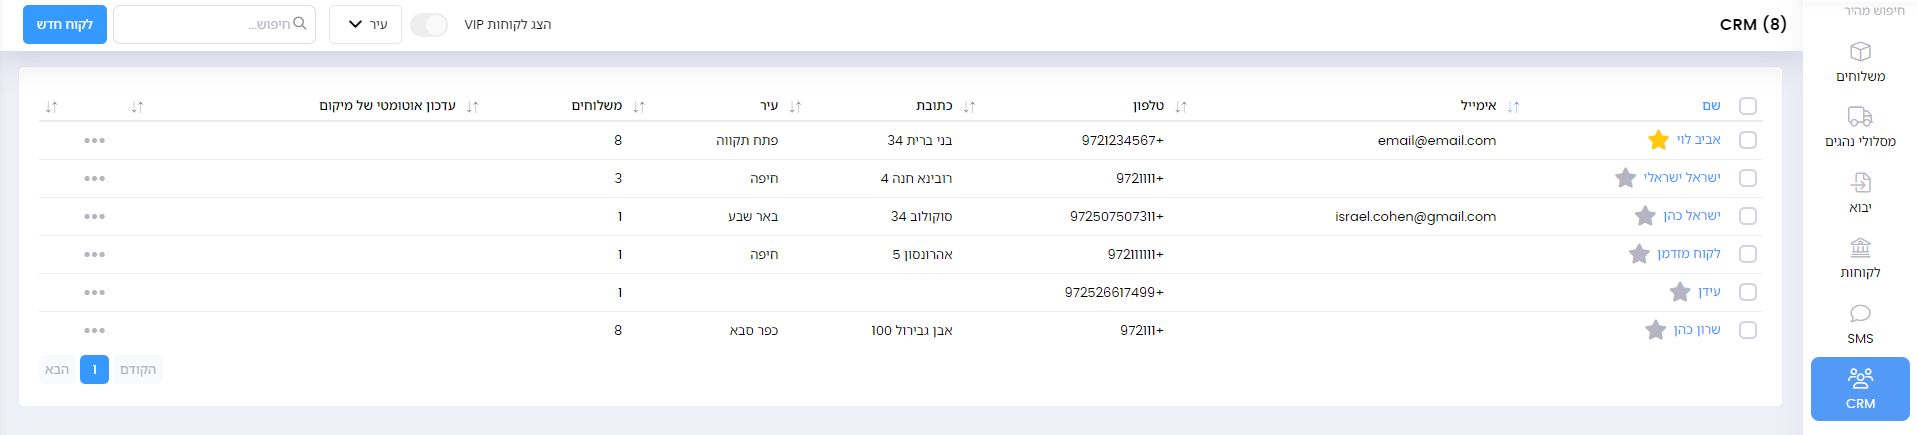This screenshot has height=435, width=1917.
Task: Click the לקוח חדש button
Action: pos(65,25)
